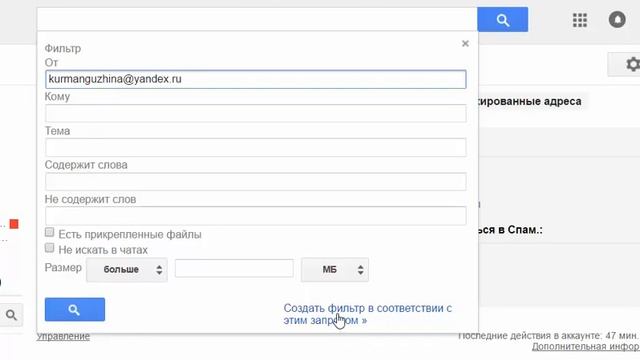Click the blue search button in the top bar
This screenshot has height=360, width=640.
[502, 19]
